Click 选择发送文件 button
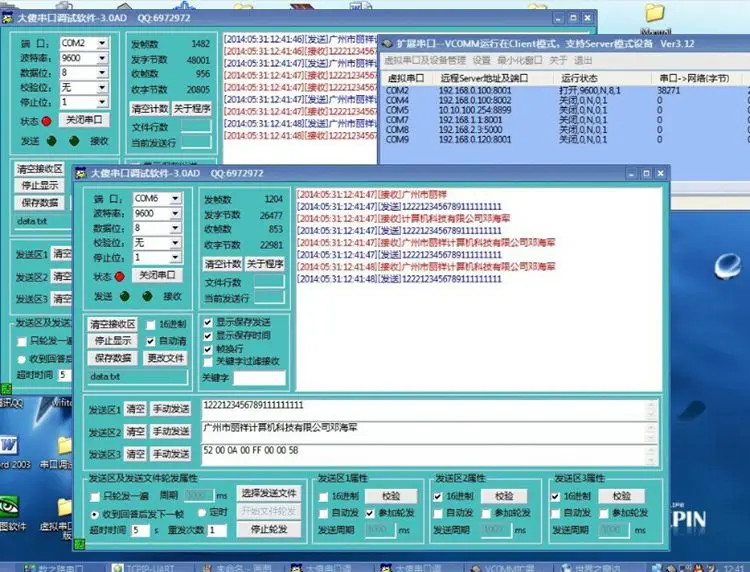This screenshot has height=572, width=750. pyautogui.click(x=269, y=494)
